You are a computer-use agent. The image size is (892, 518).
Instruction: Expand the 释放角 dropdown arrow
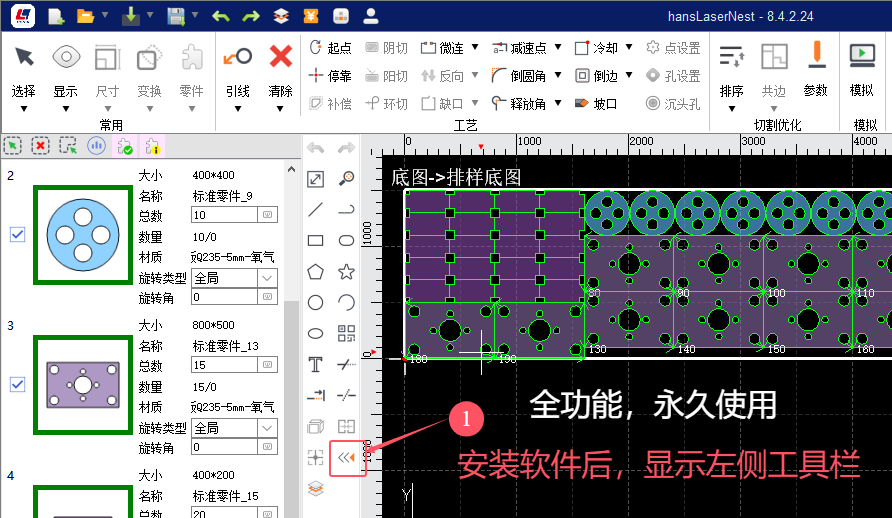pyautogui.click(x=558, y=103)
